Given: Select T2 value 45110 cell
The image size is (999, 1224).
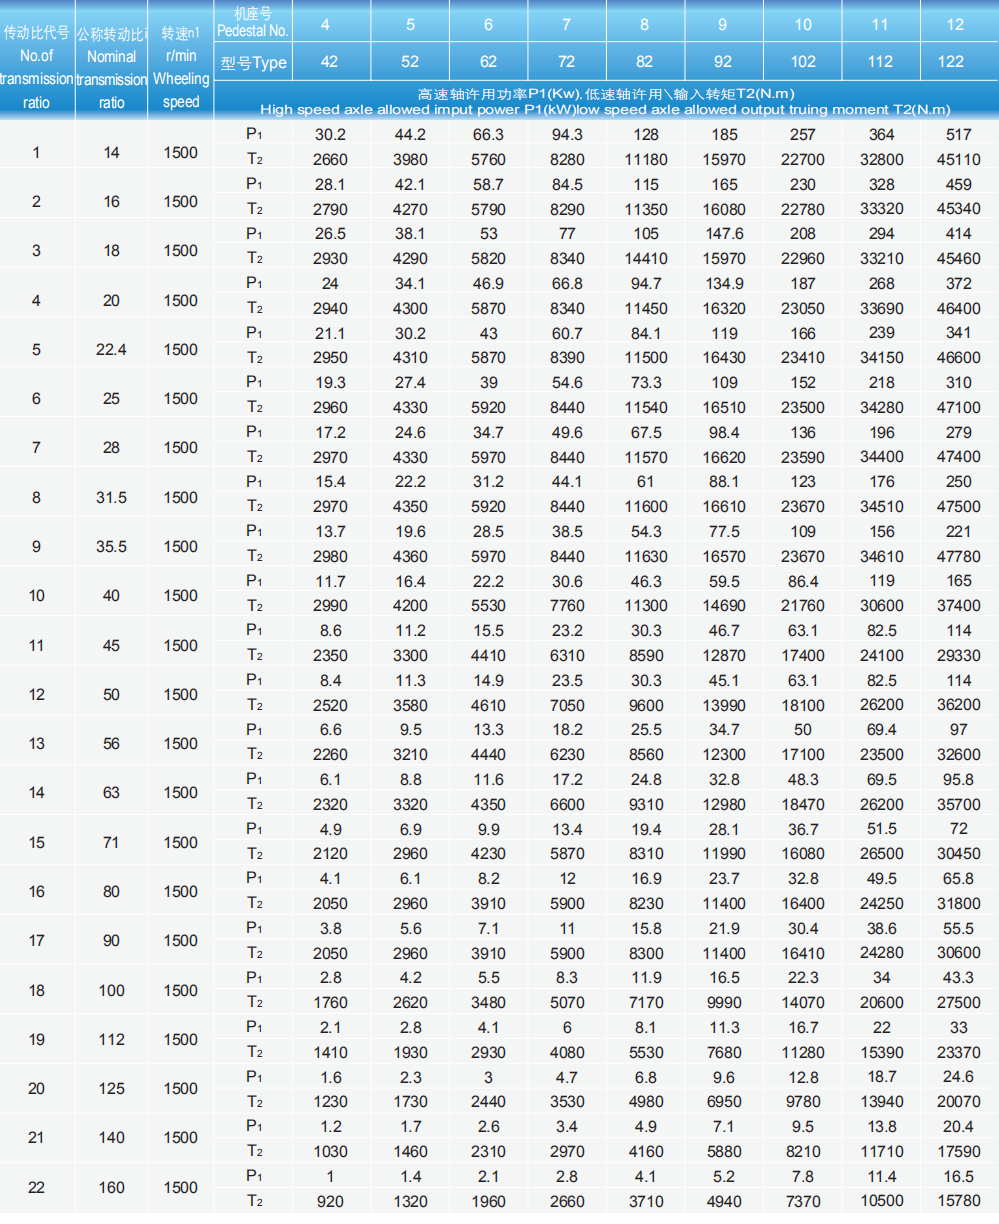Looking at the screenshot, I should tap(958, 160).
